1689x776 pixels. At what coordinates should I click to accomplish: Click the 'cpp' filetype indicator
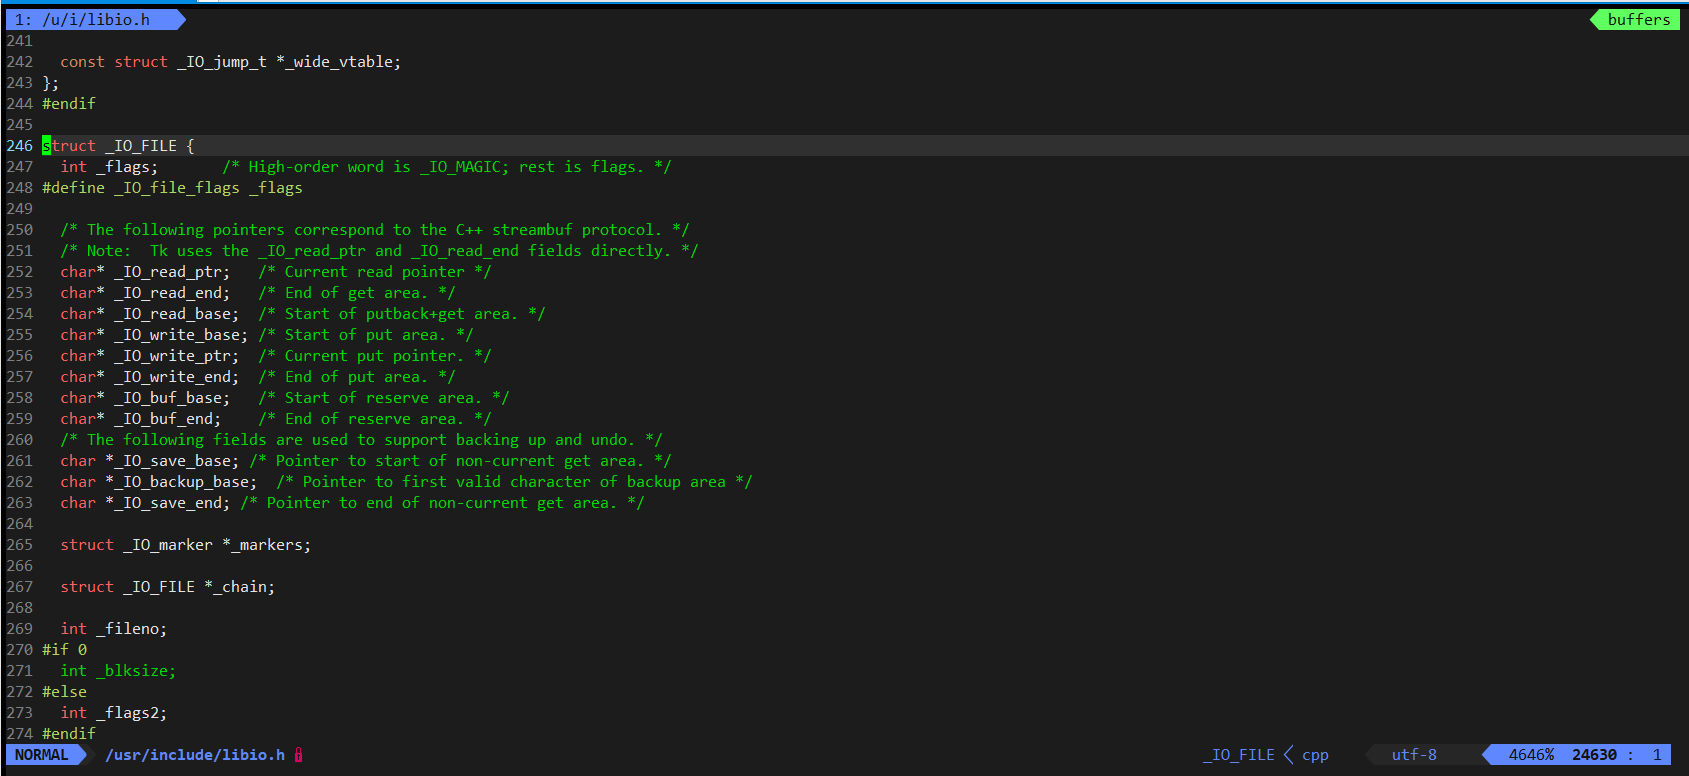click(1315, 755)
